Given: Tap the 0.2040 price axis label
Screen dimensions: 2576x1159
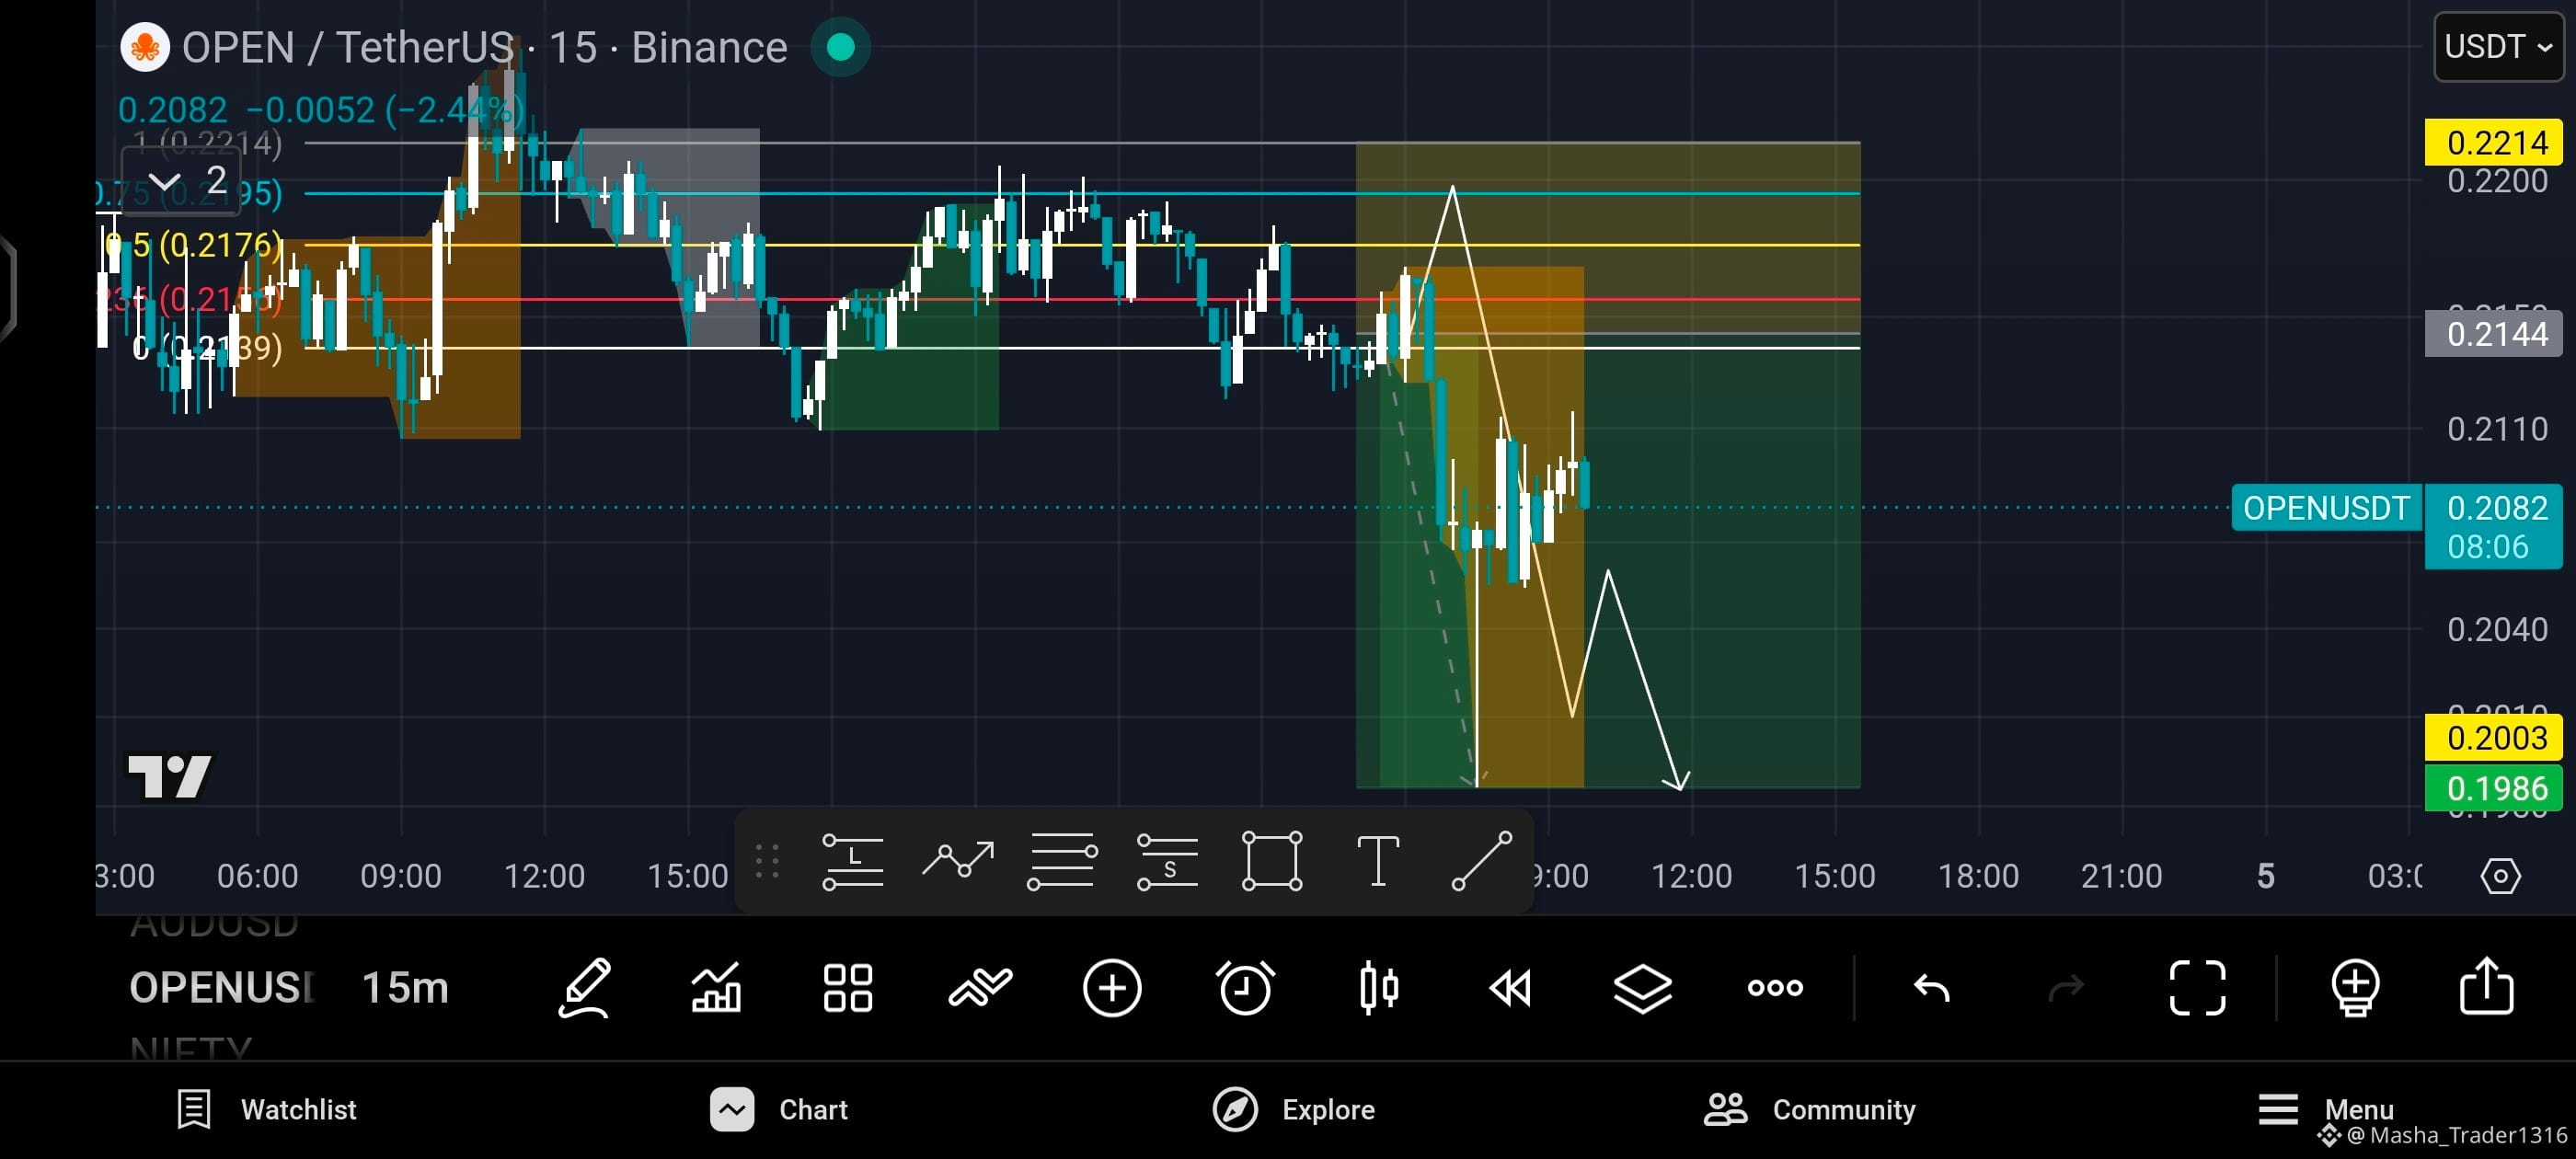Looking at the screenshot, I should click(2497, 629).
